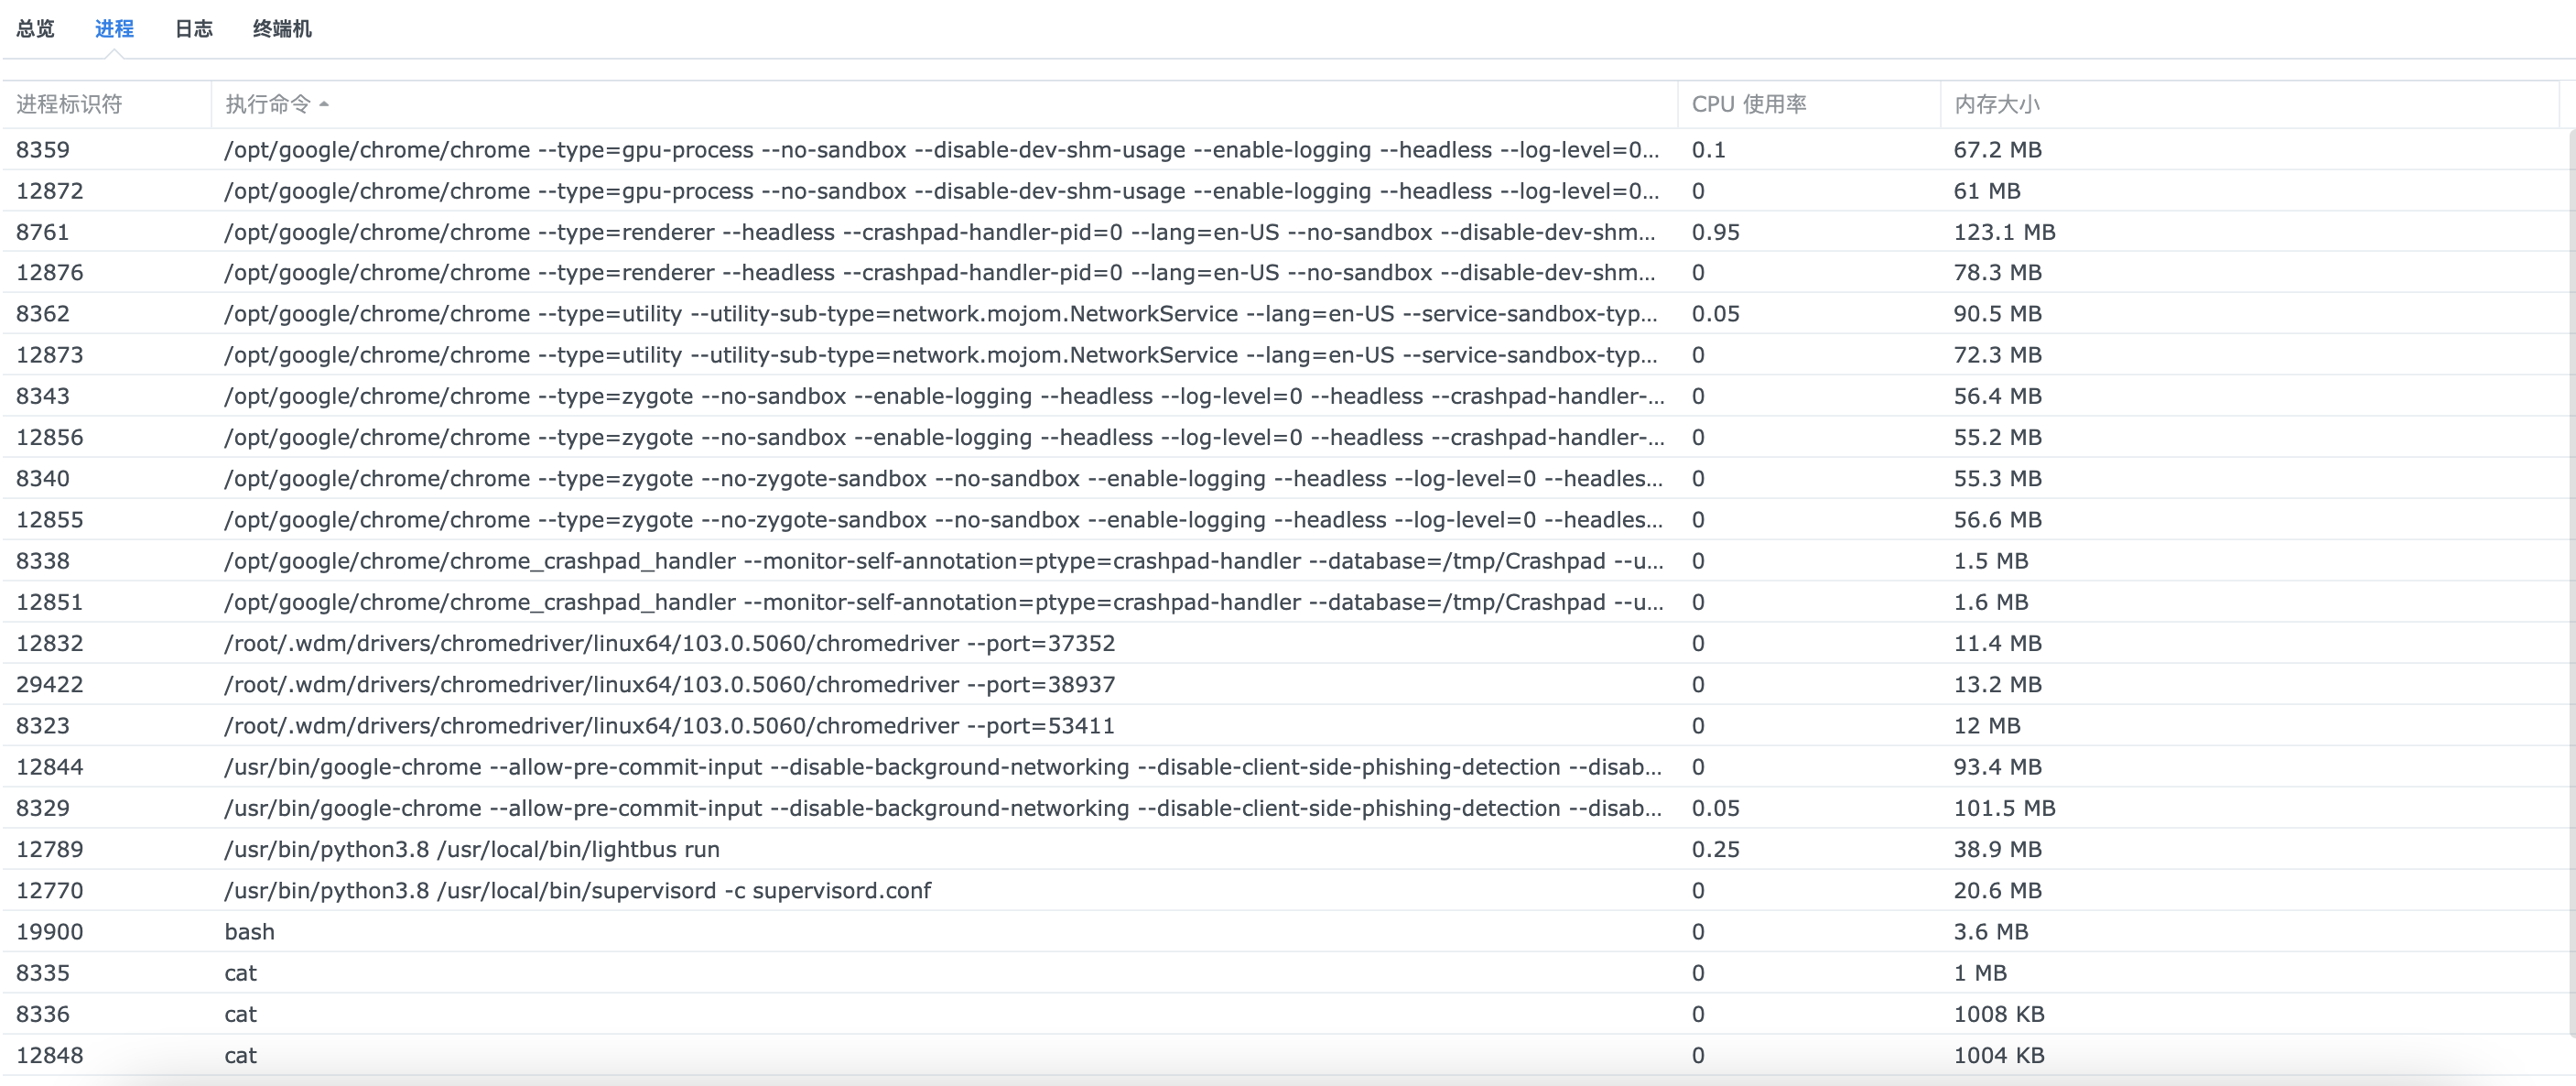
Task: Switch to the 总览 tab
Action: (34, 29)
